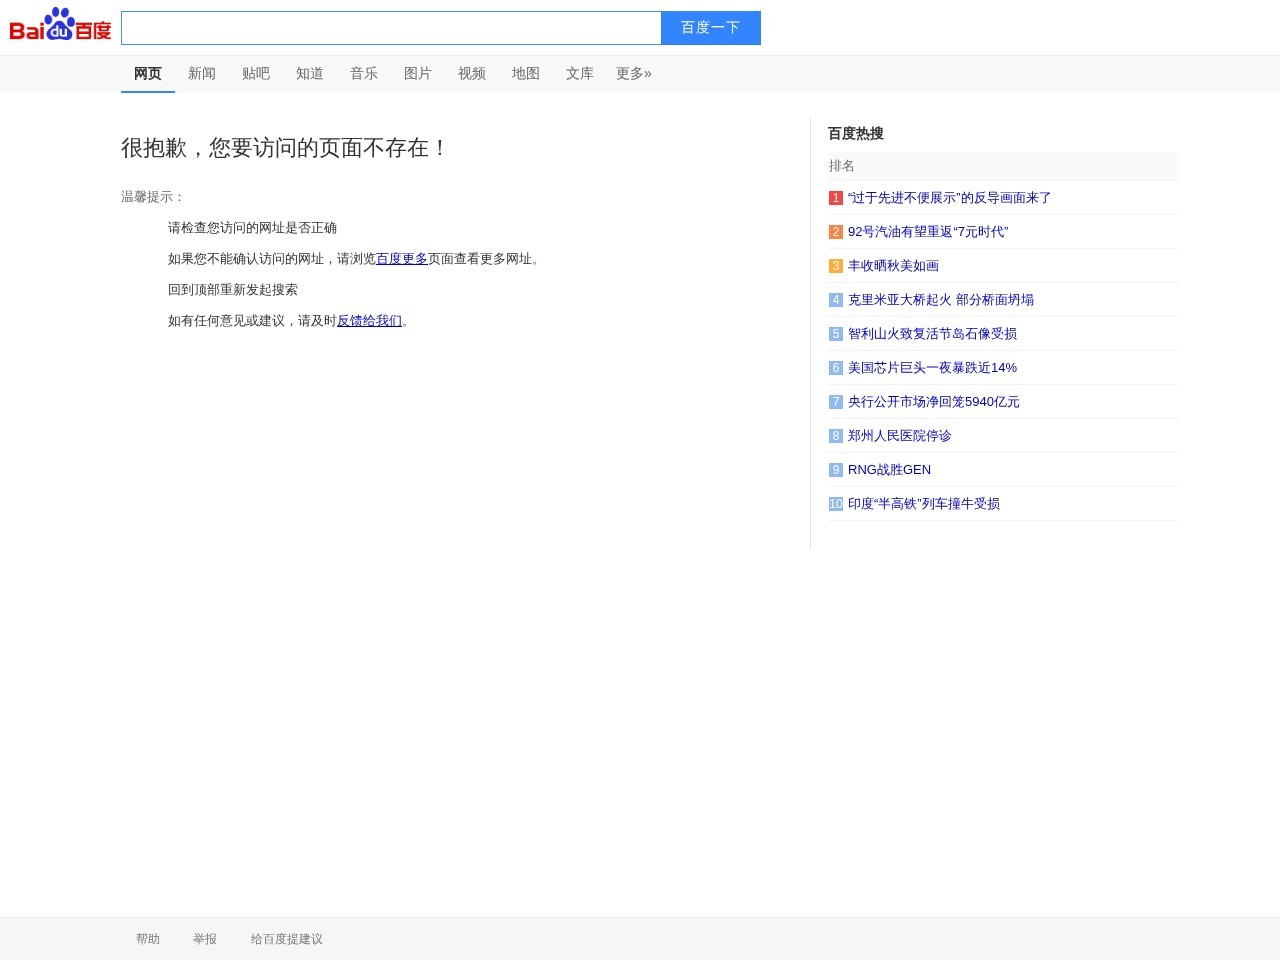Click the Baidu logo
This screenshot has height=960, width=1280.
coord(60,24)
